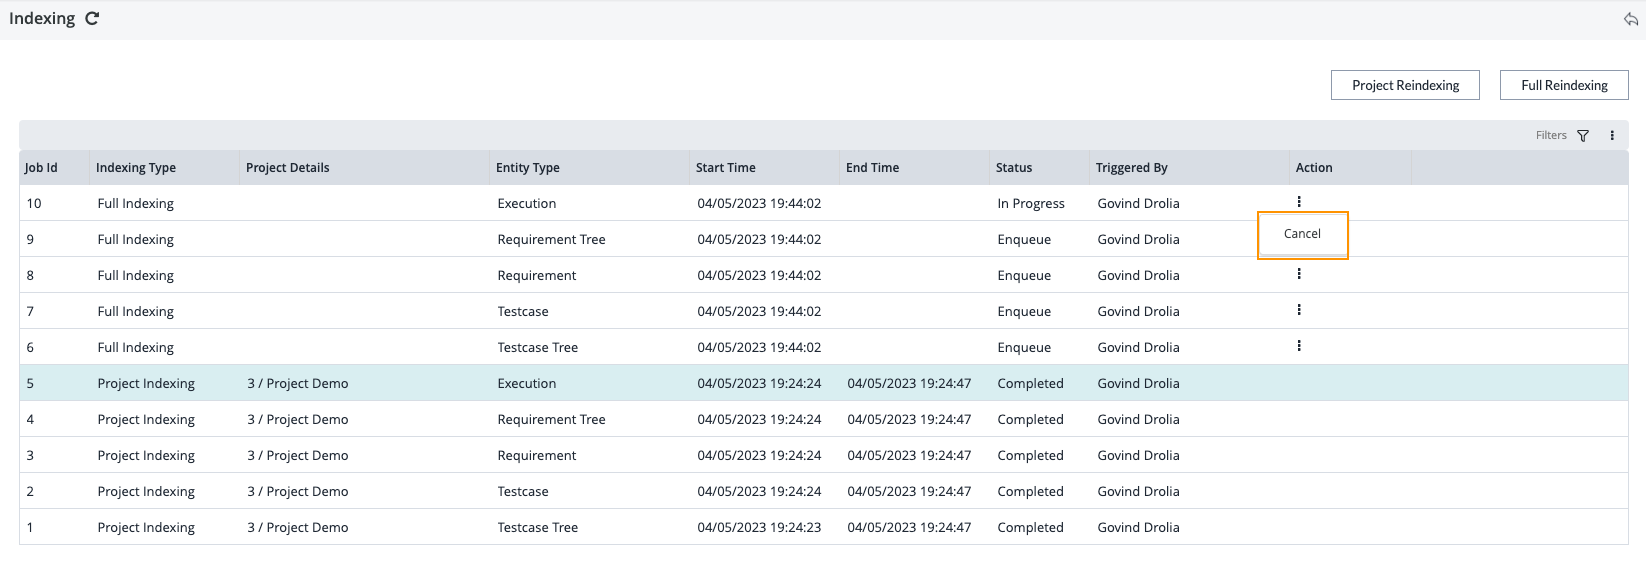Select Cancel in the action popup menu
This screenshot has width=1646, height=574.
coord(1302,234)
